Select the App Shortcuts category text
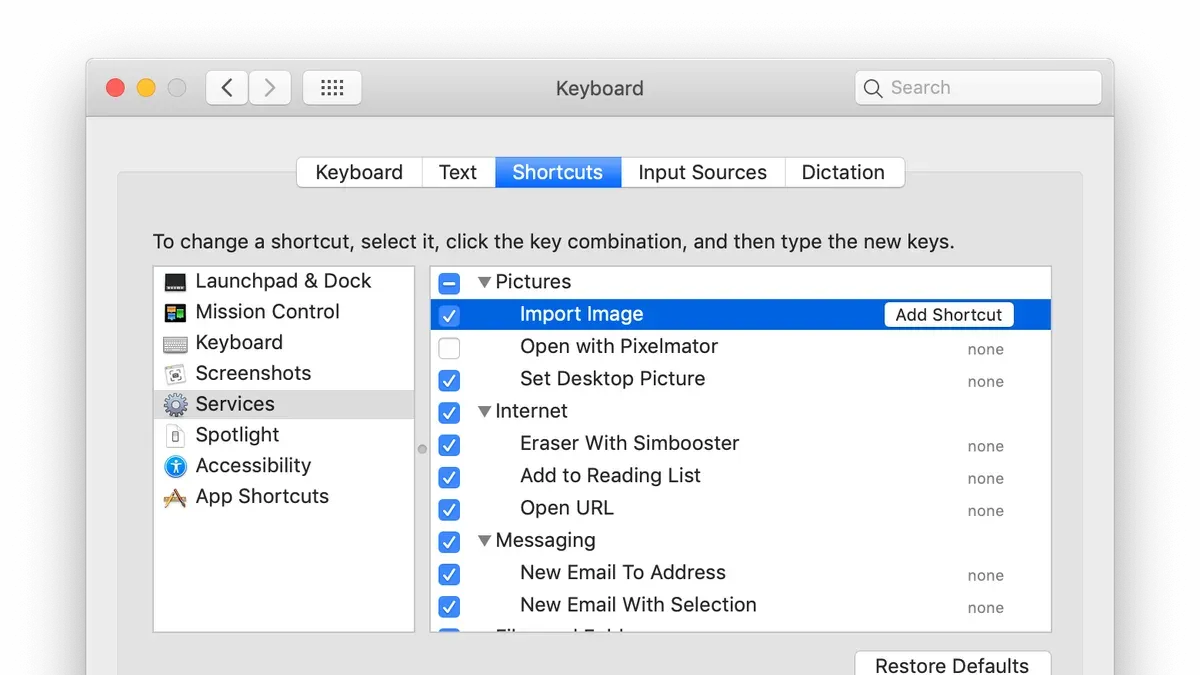This screenshot has width=1200, height=675. click(x=262, y=497)
